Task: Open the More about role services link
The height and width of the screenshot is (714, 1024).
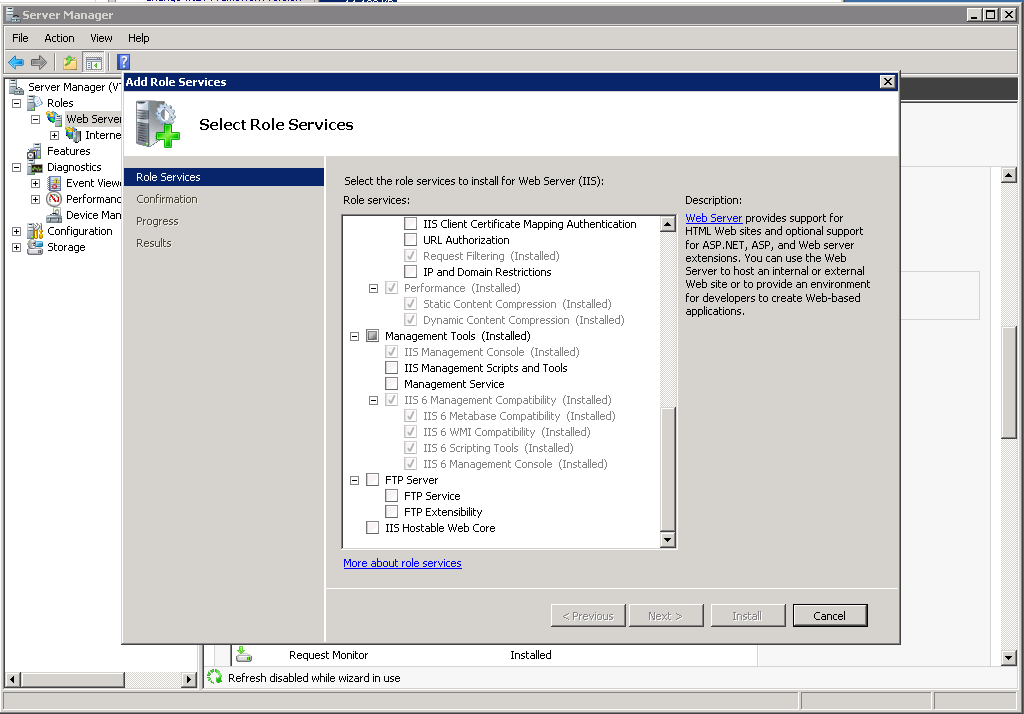Action: click(402, 563)
